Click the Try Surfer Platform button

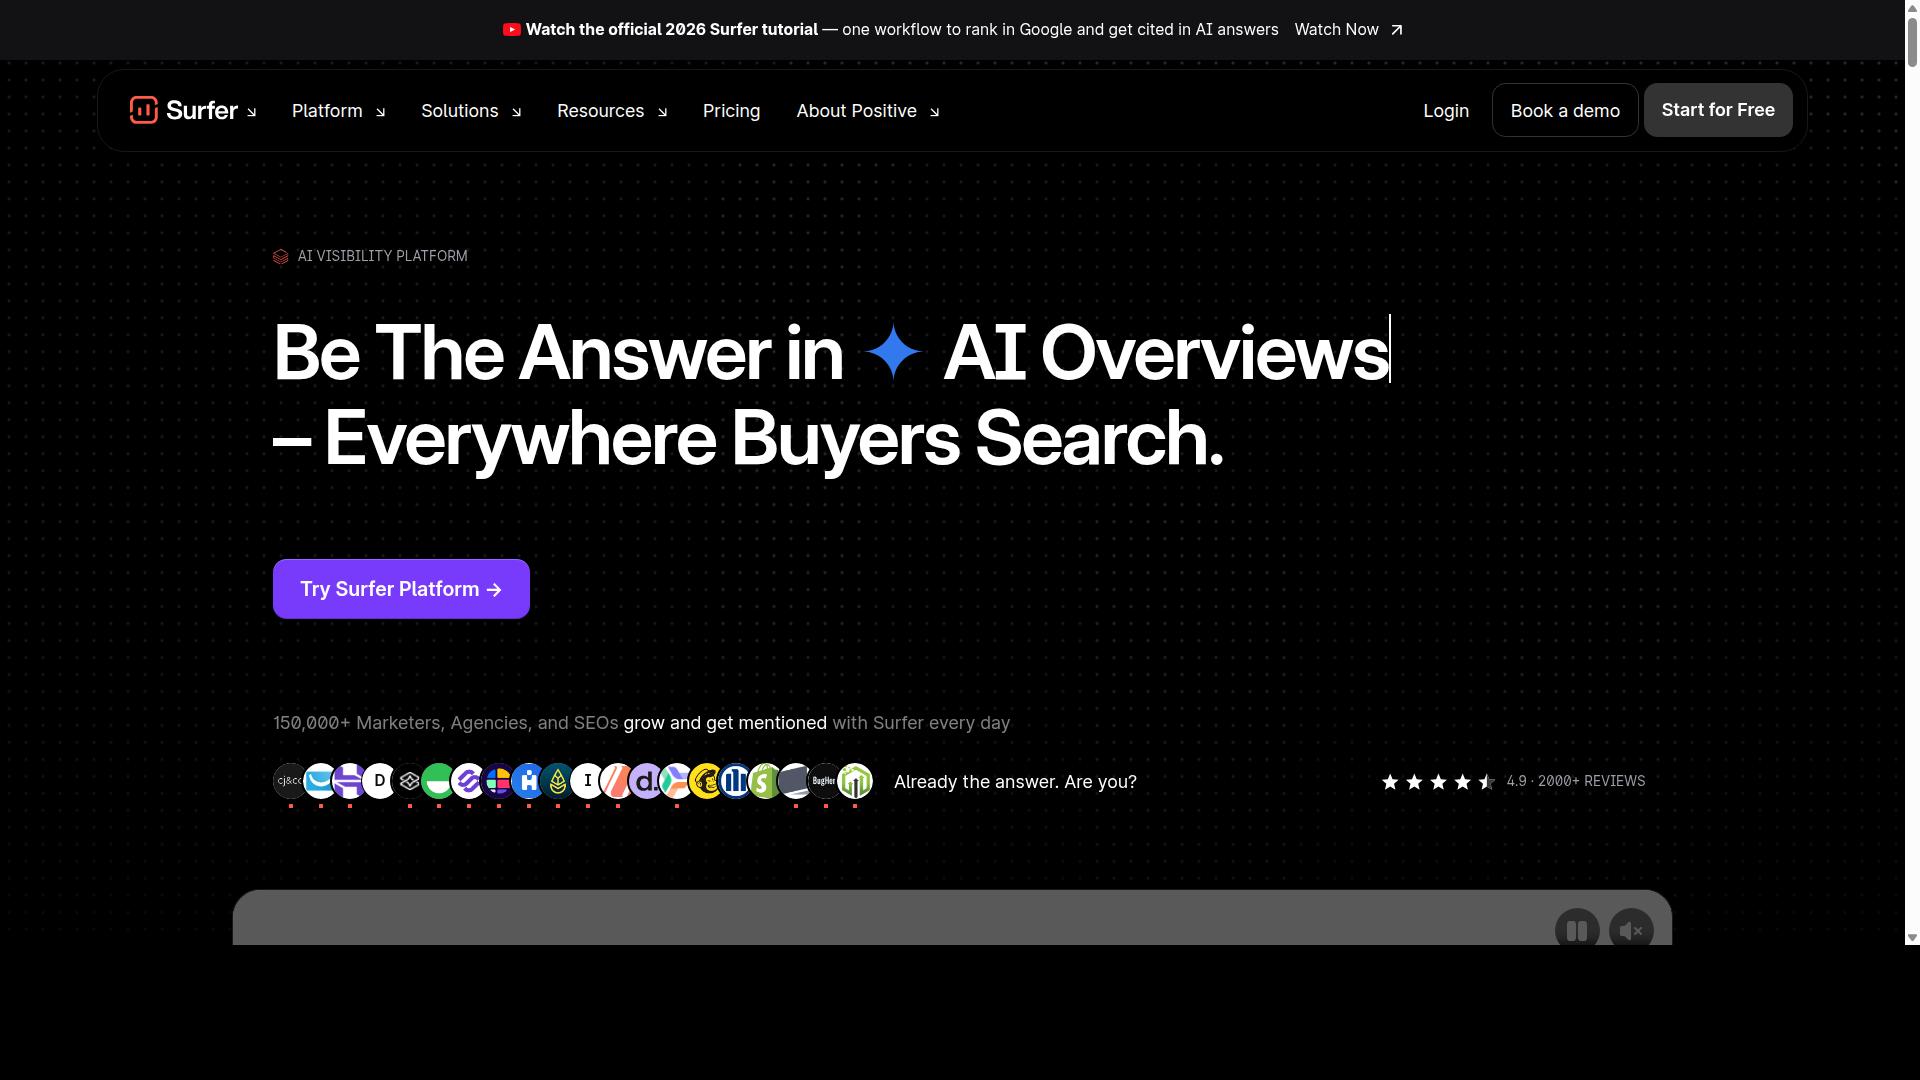pos(401,589)
